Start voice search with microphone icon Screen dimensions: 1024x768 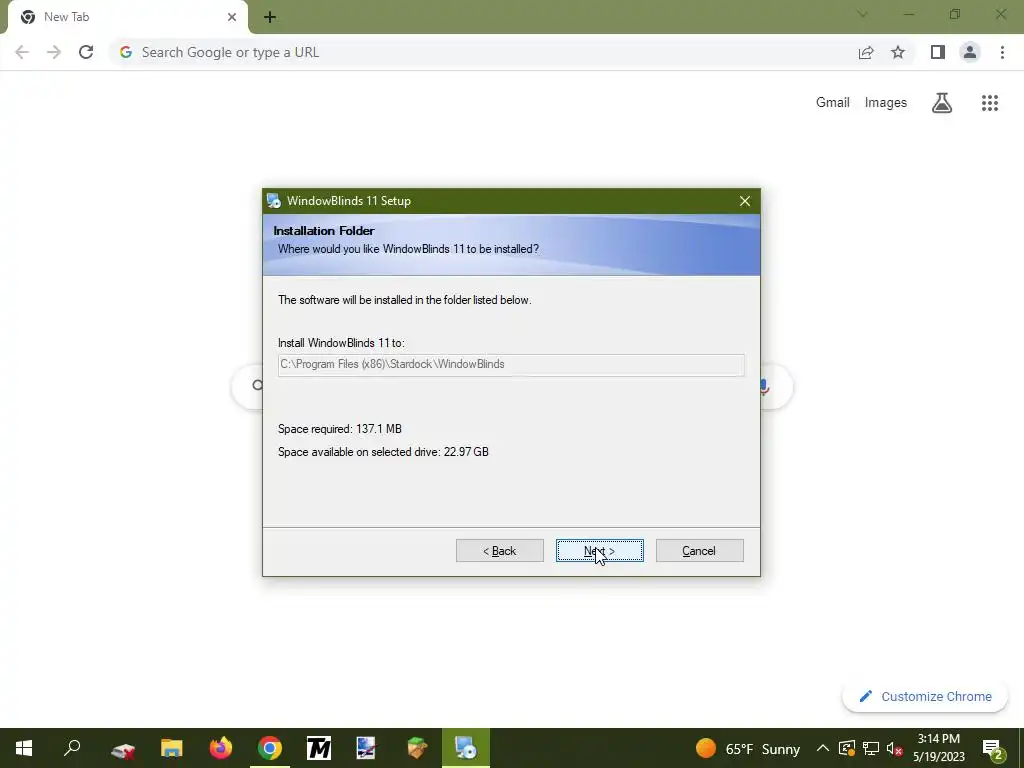763,387
